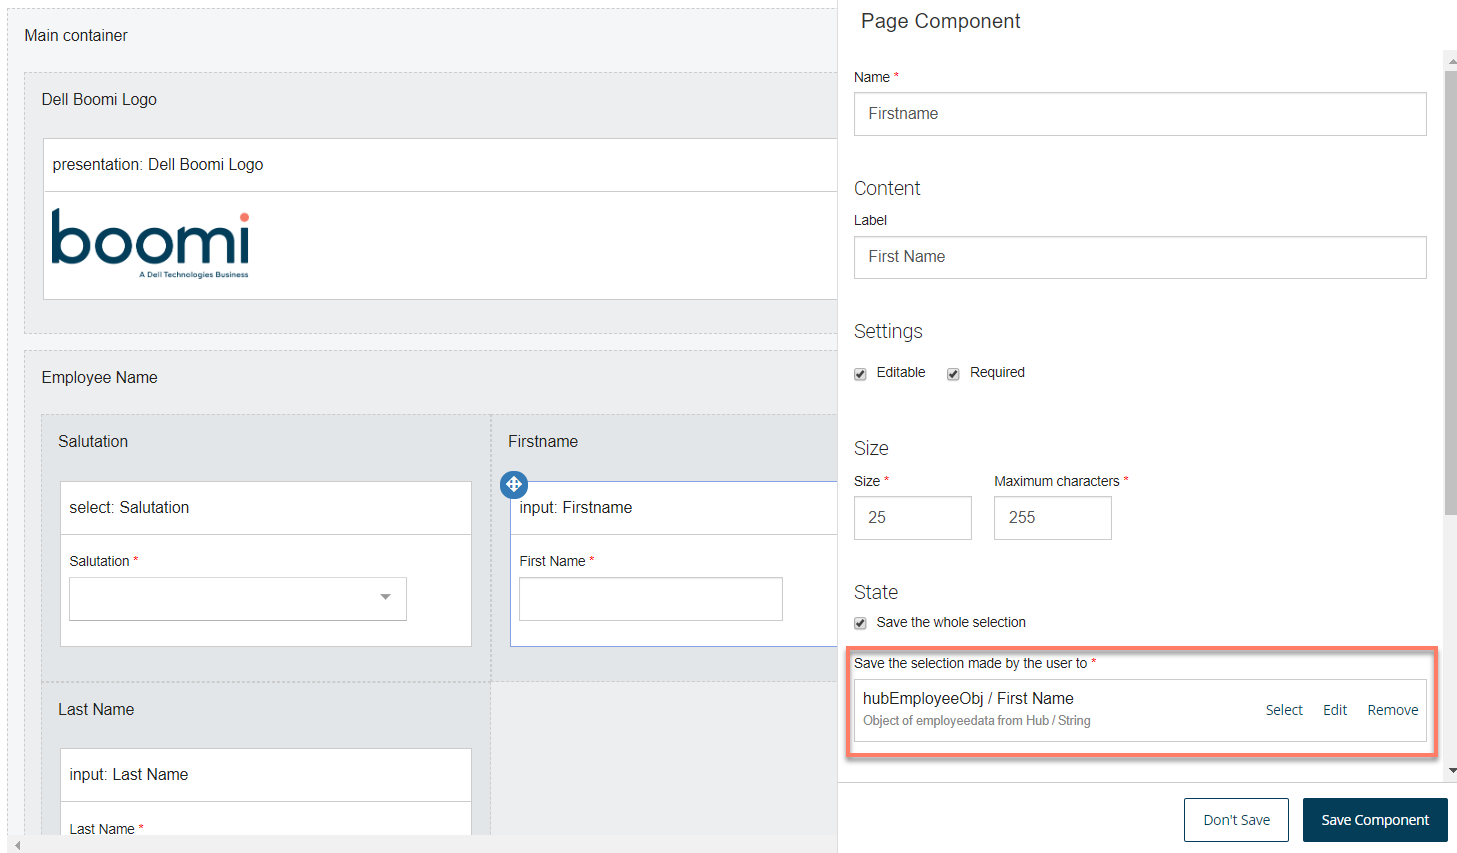Click the Name input containing 'Firstname'

click(x=1139, y=113)
